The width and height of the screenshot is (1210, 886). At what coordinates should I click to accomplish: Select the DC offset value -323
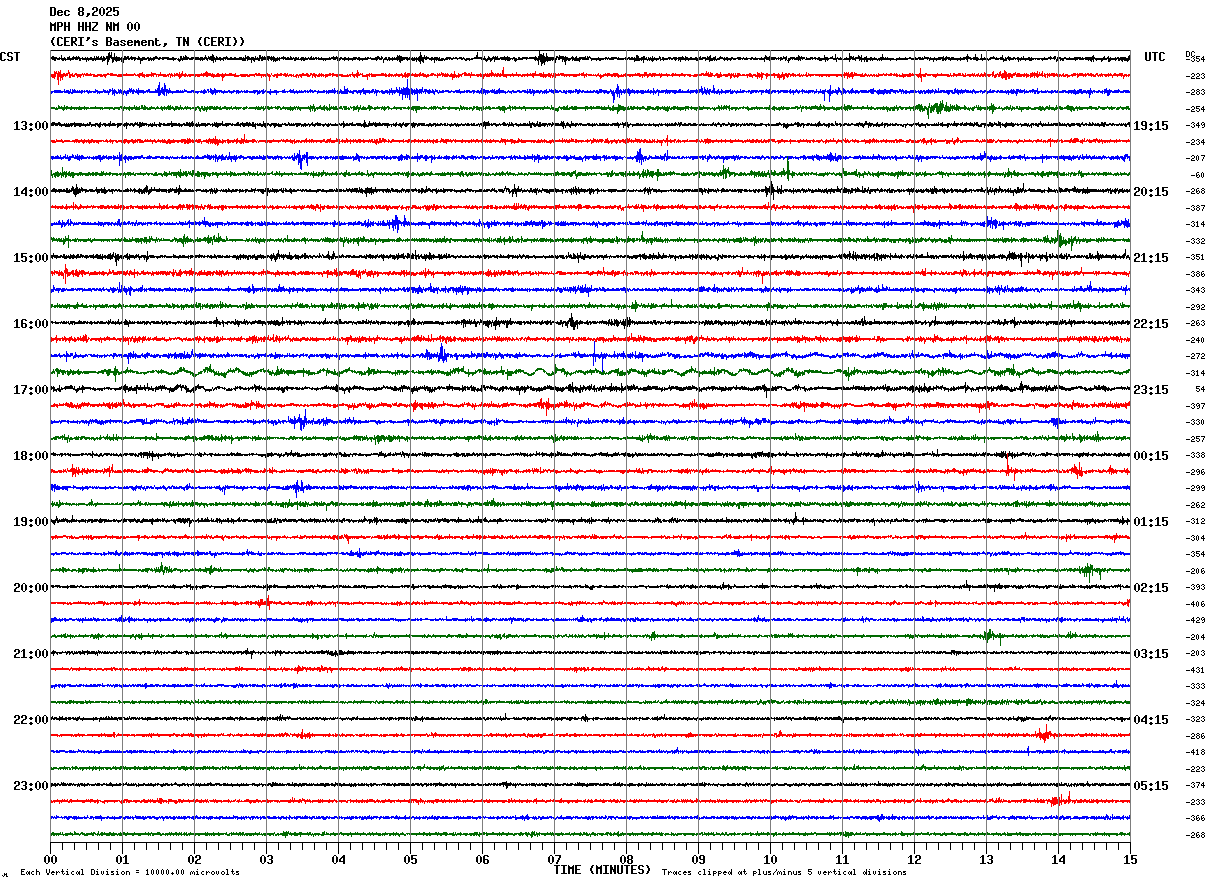[x=1195, y=719]
